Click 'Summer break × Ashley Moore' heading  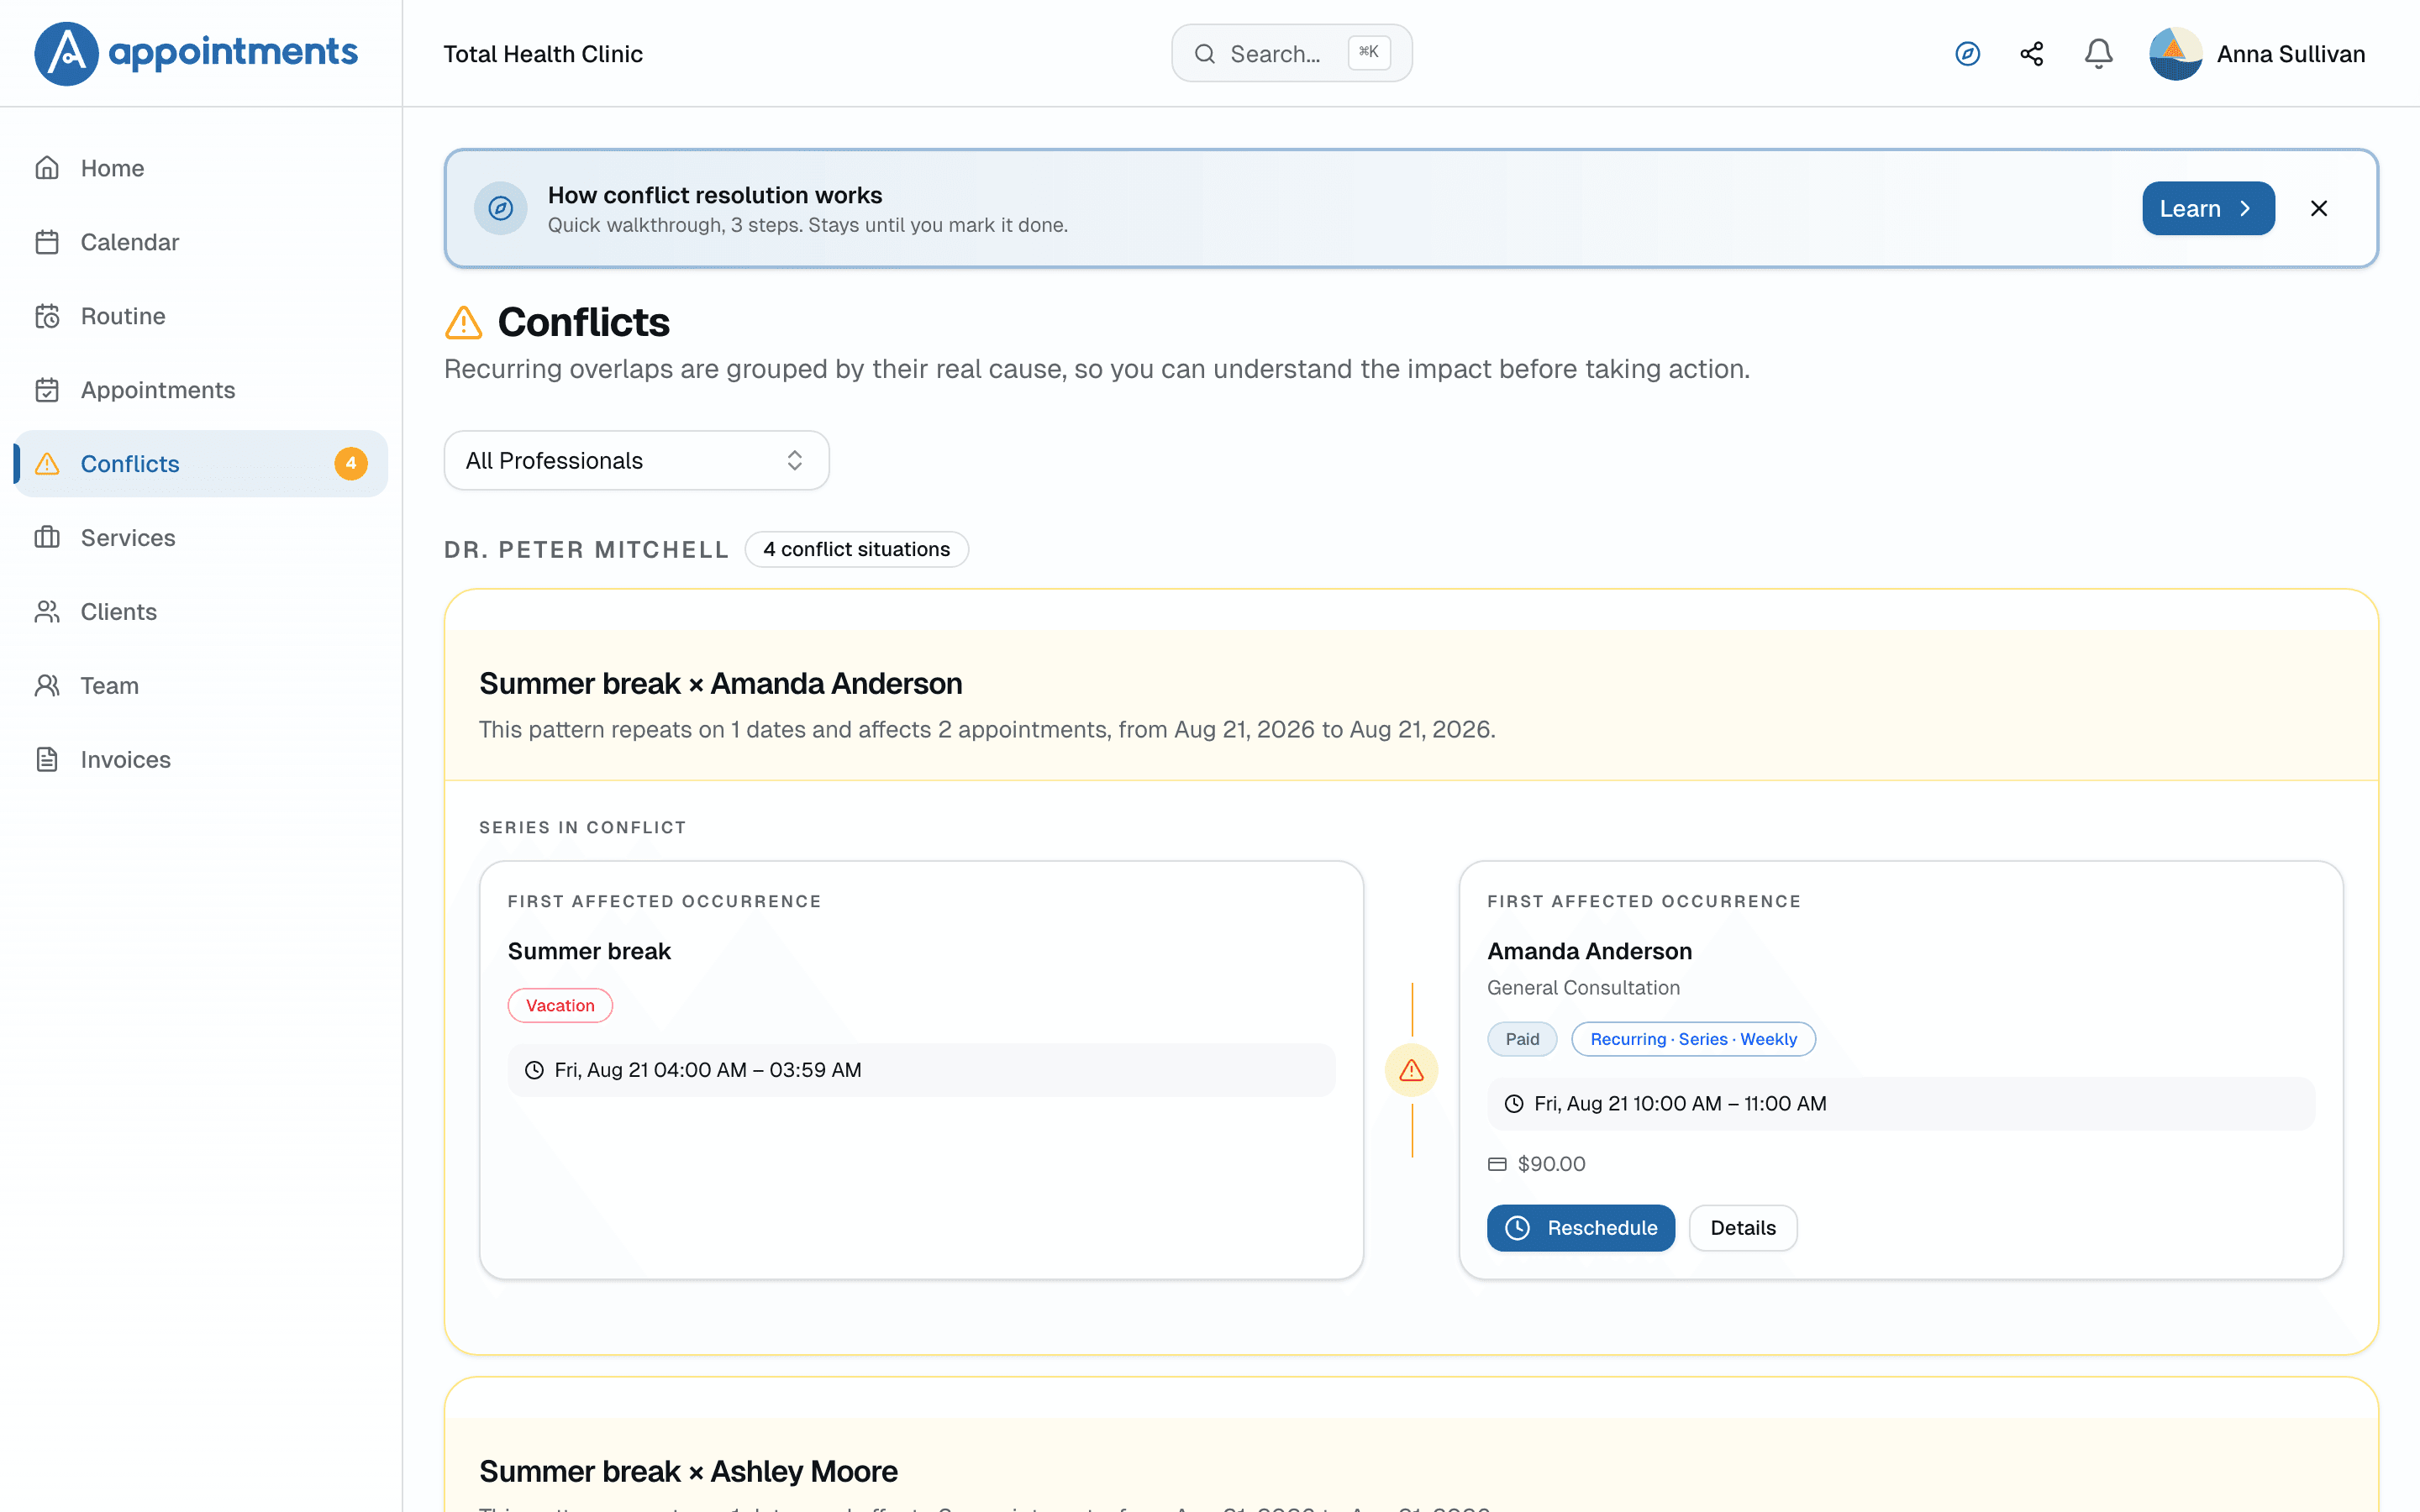click(x=689, y=1472)
